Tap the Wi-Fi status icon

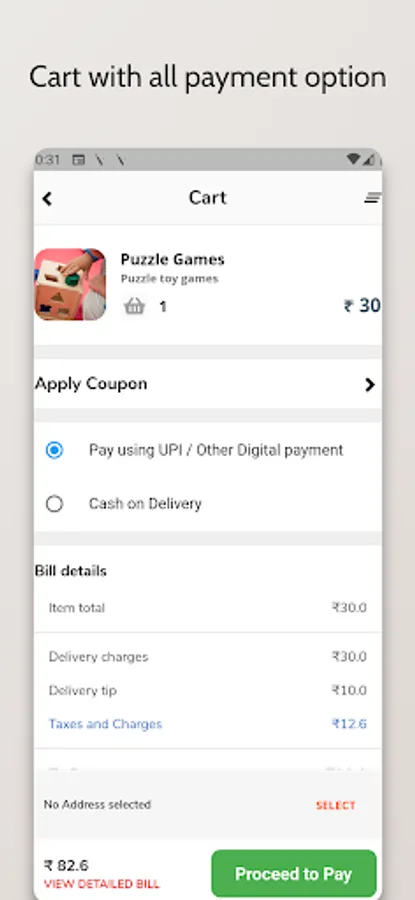pos(353,159)
